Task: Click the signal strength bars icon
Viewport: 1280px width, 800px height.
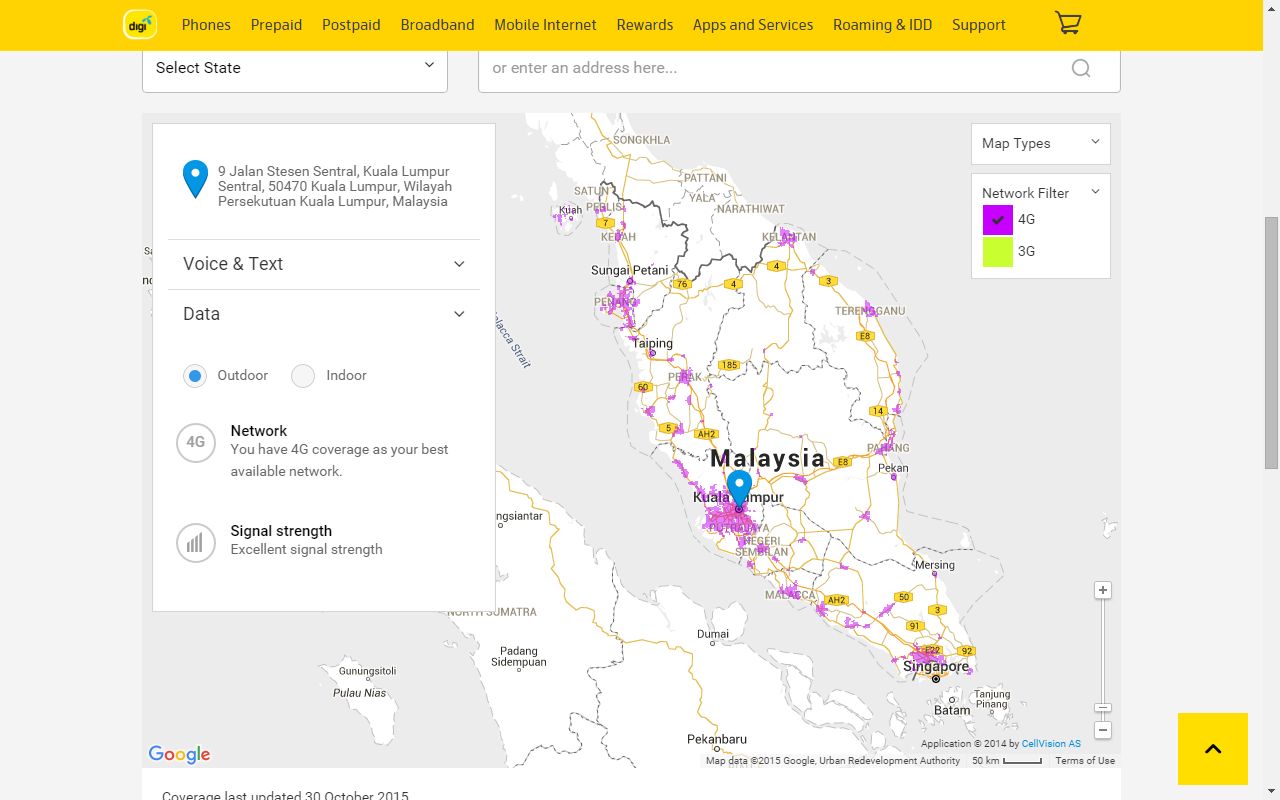Action: [196, 543]
